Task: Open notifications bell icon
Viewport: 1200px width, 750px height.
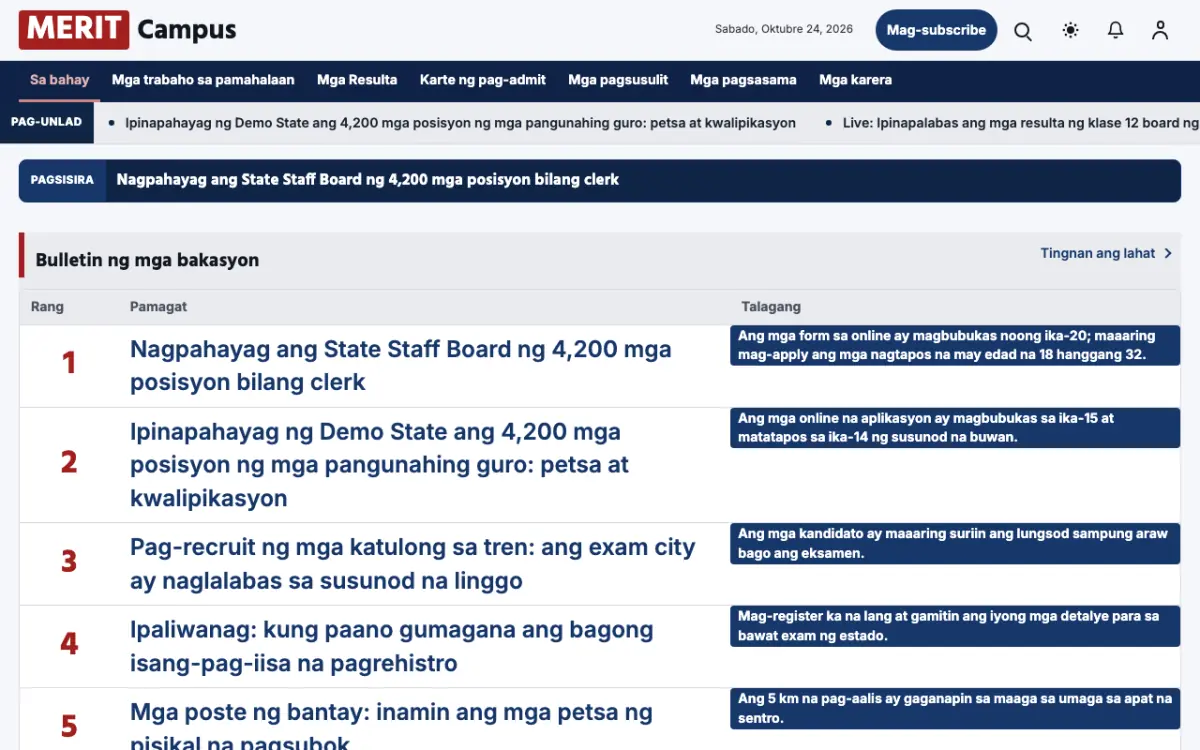Action: pos(1115,31)
